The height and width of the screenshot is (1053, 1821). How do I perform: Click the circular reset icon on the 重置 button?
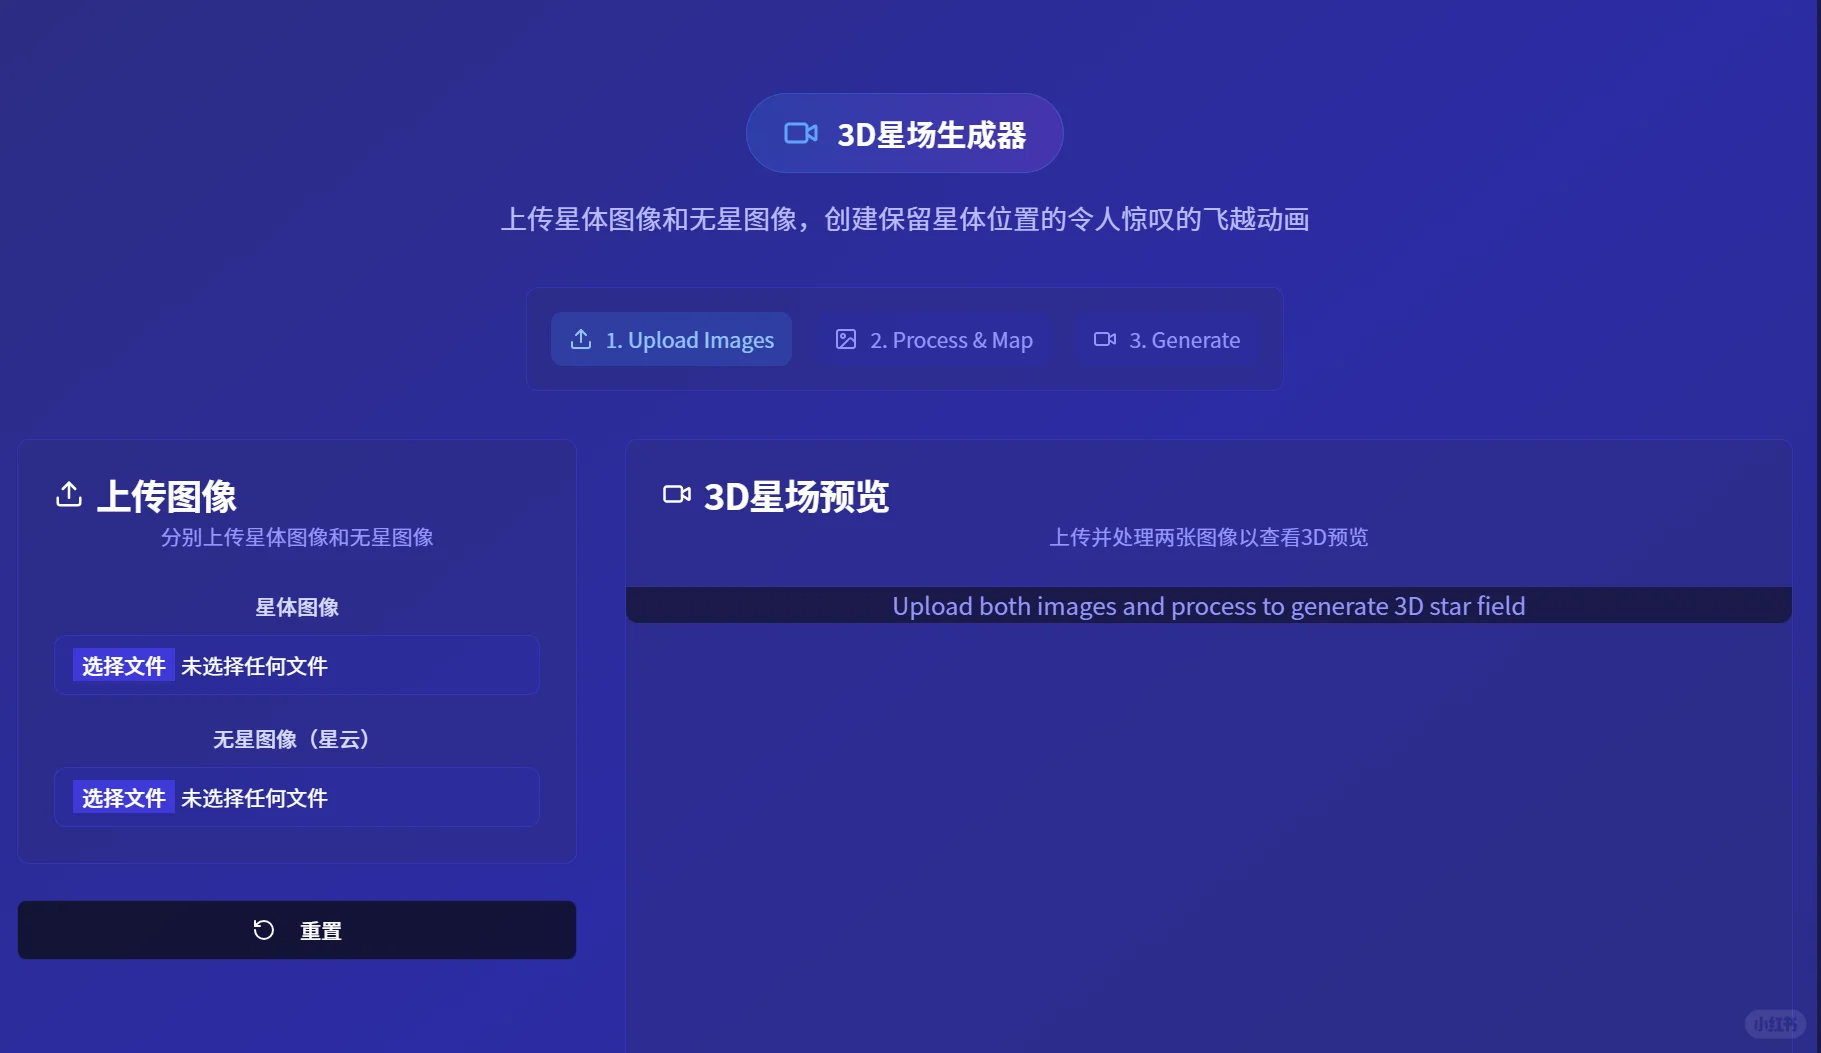coord(263,930)
